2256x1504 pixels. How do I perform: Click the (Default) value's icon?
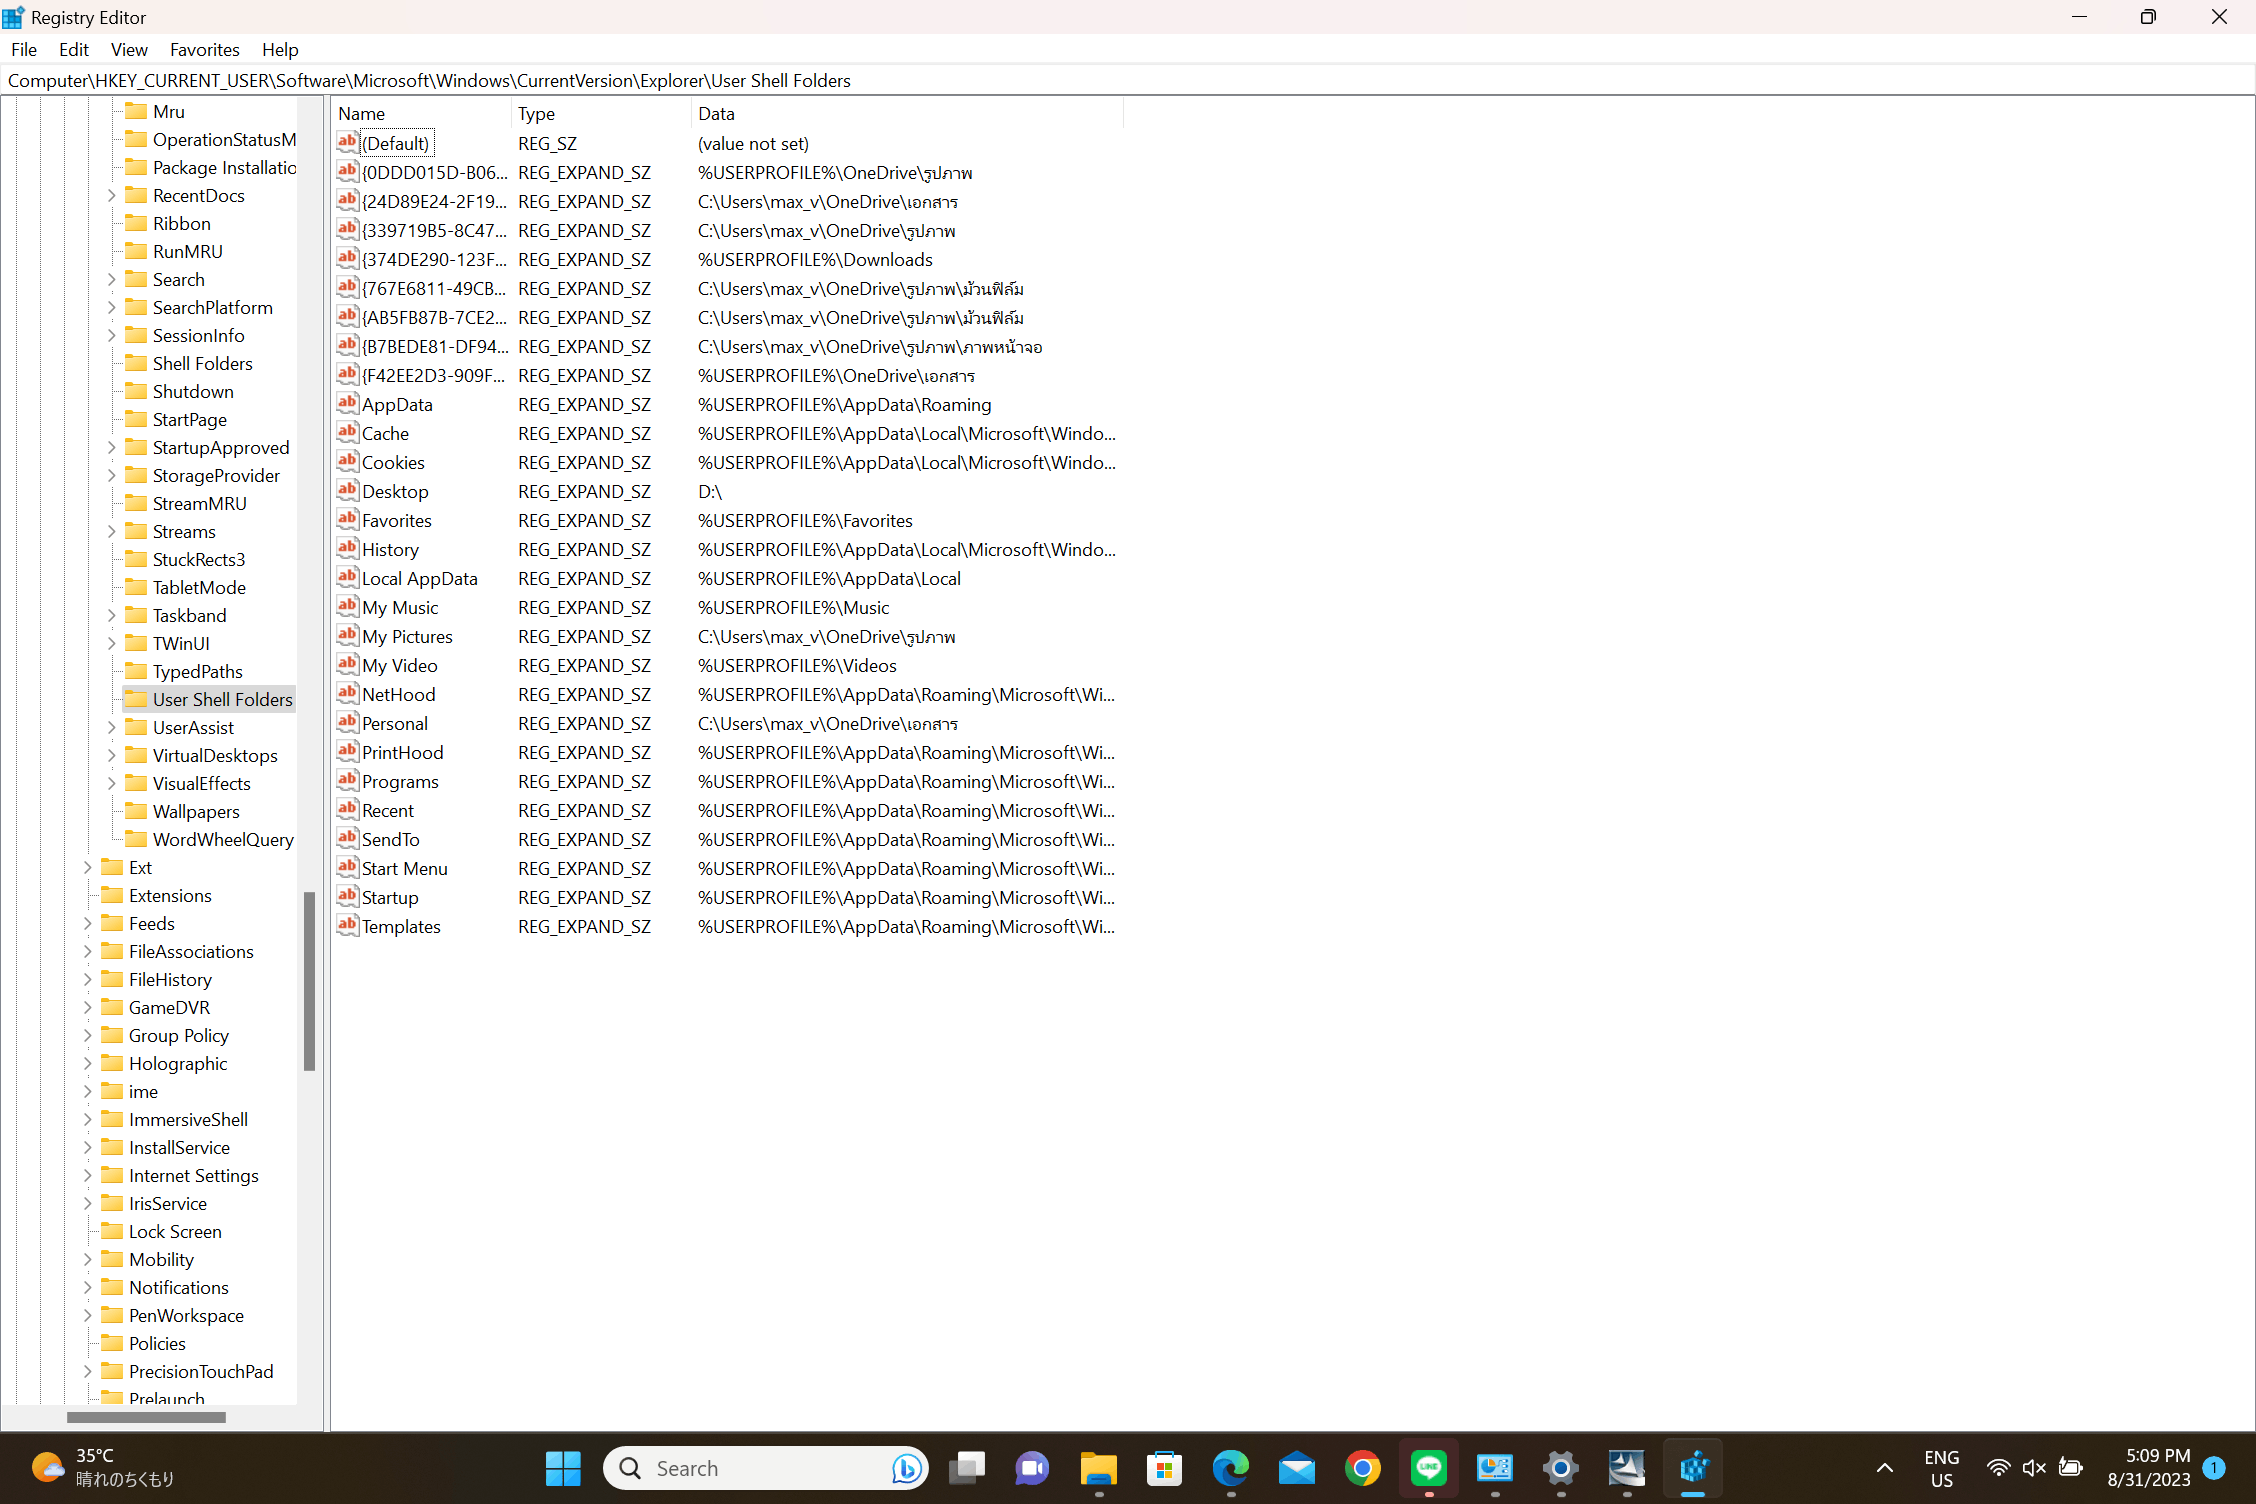(347, 143)
